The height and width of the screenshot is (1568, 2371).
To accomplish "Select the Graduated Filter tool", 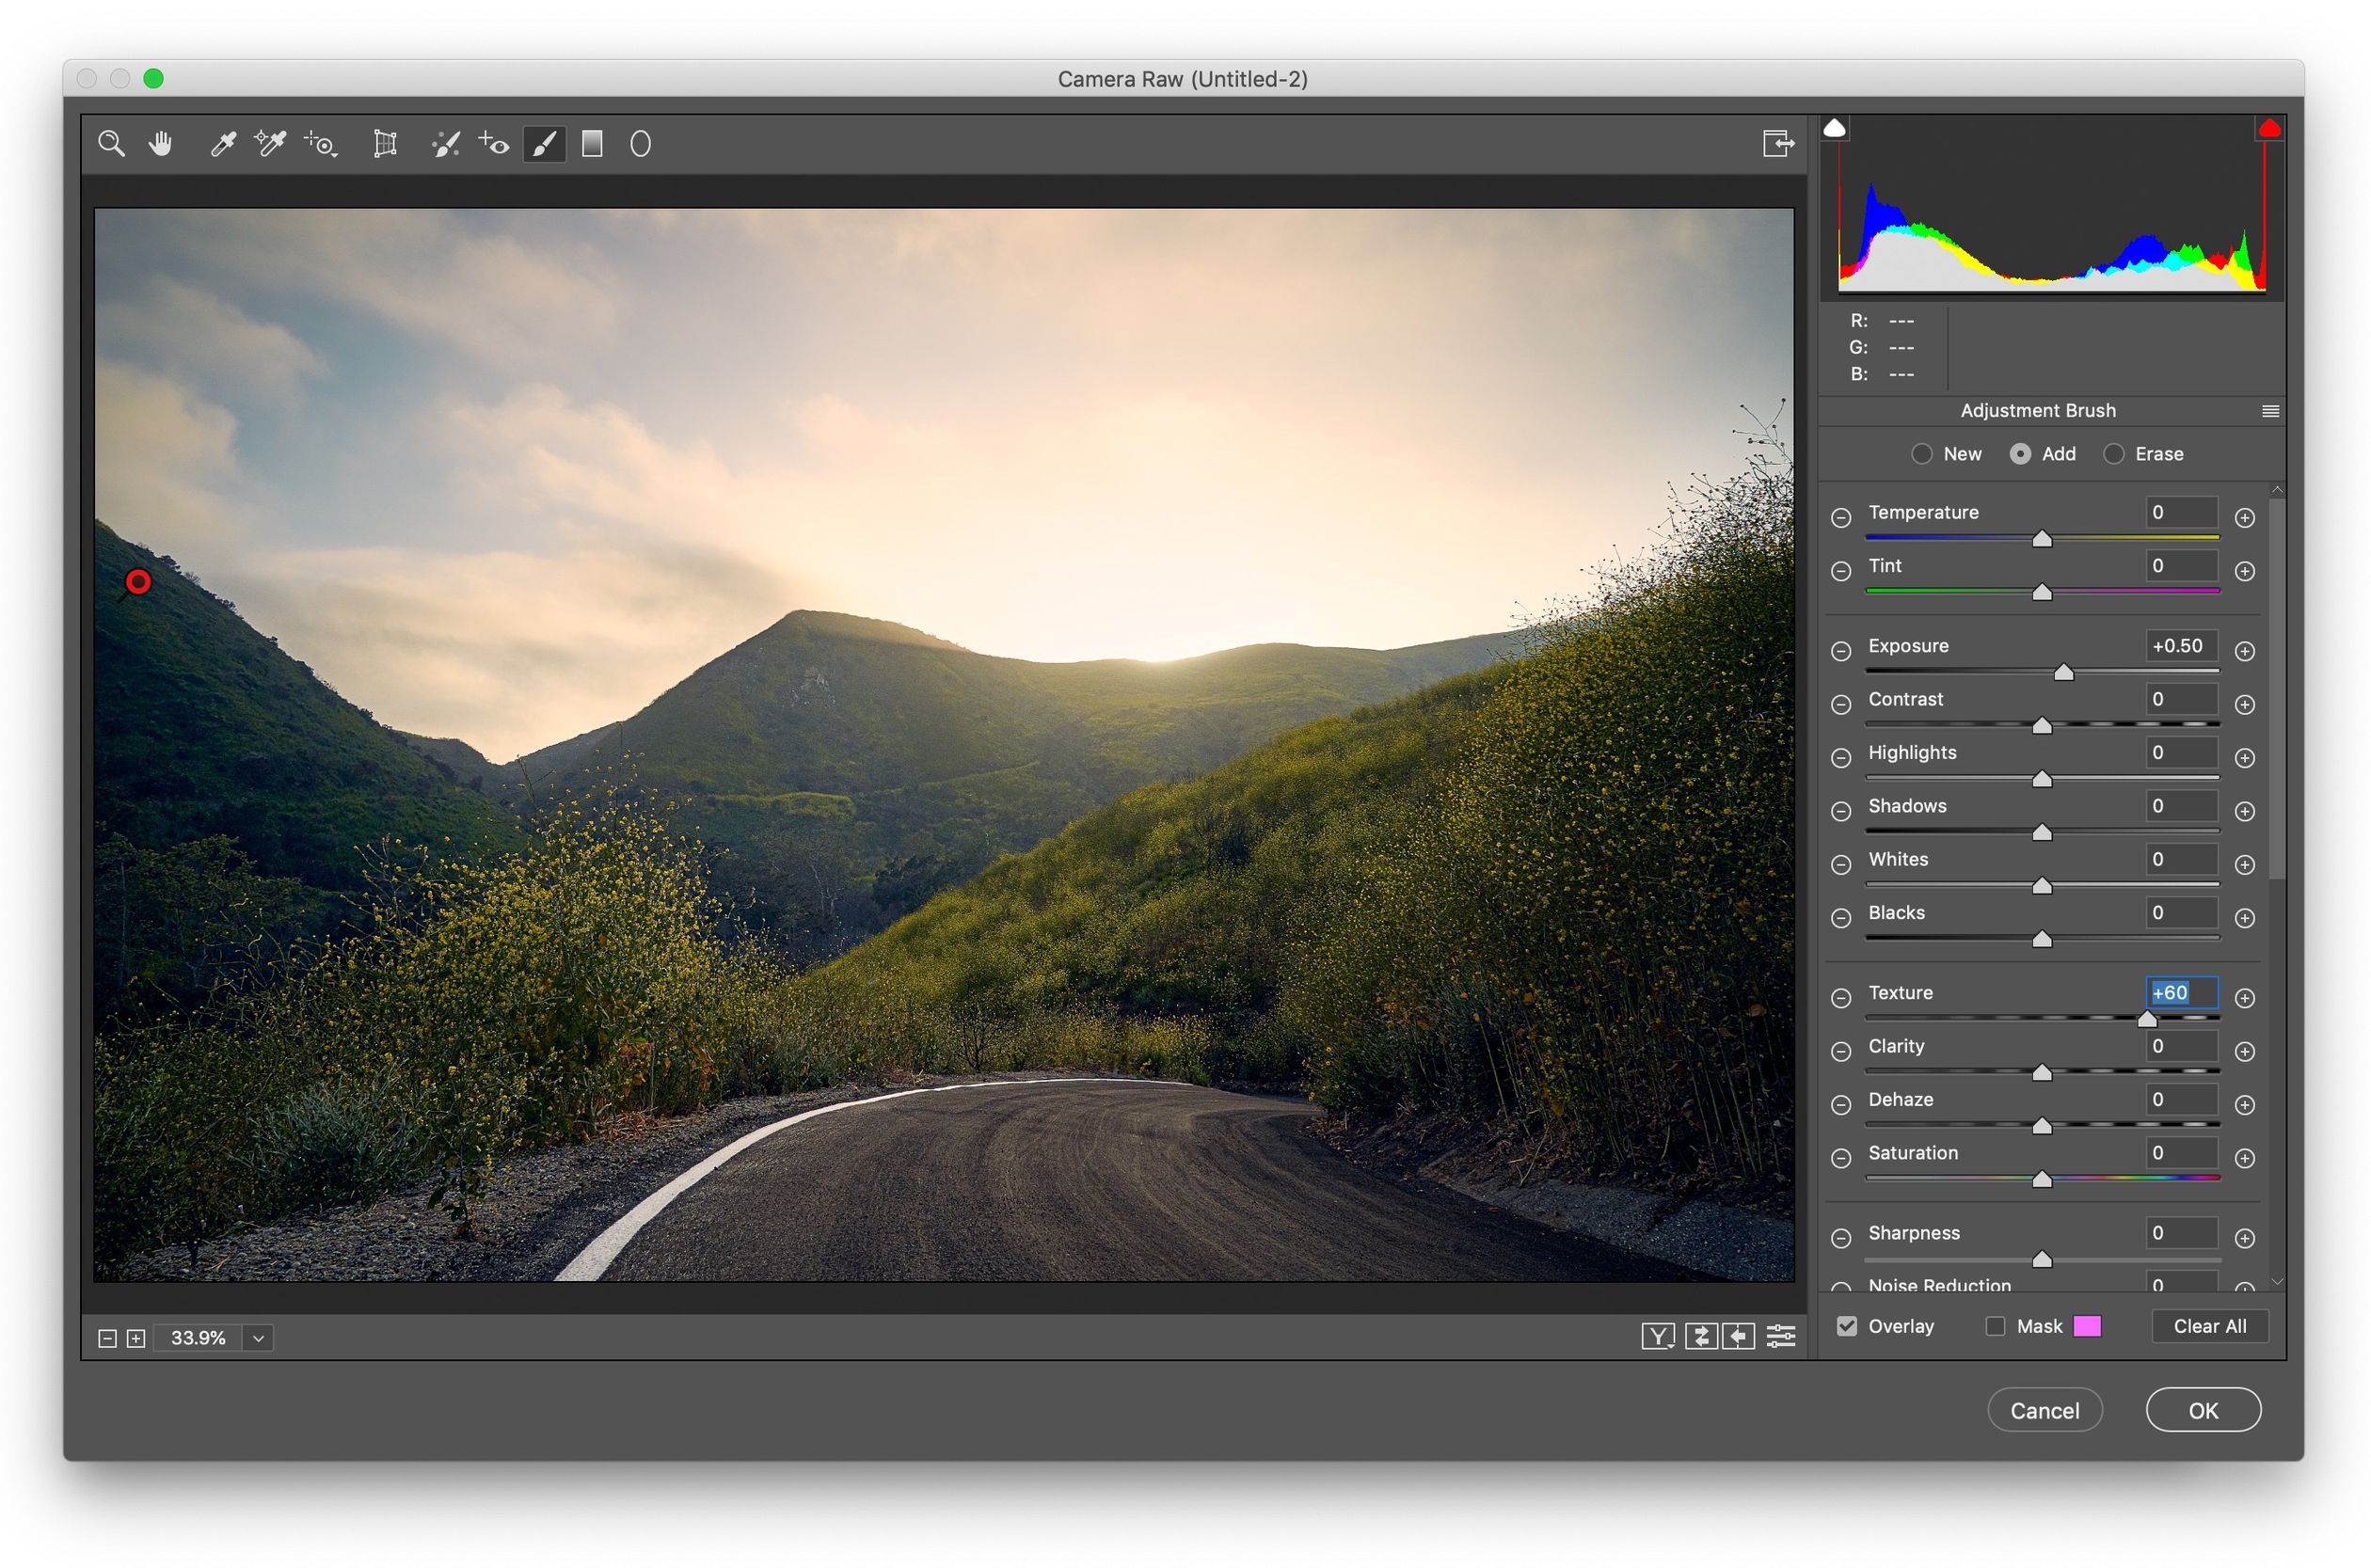I will 591,144.
